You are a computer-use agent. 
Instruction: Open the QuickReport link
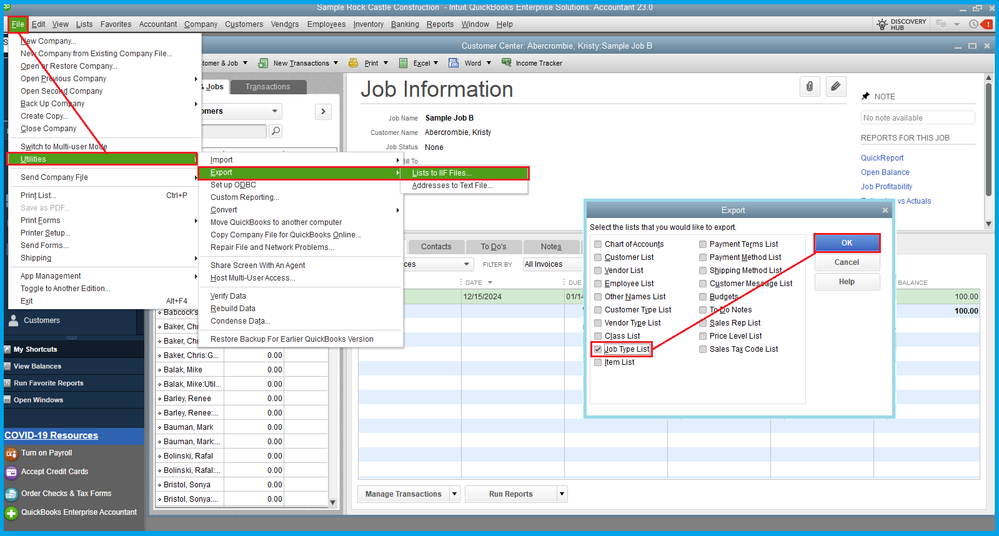click(x=882, y=158)
